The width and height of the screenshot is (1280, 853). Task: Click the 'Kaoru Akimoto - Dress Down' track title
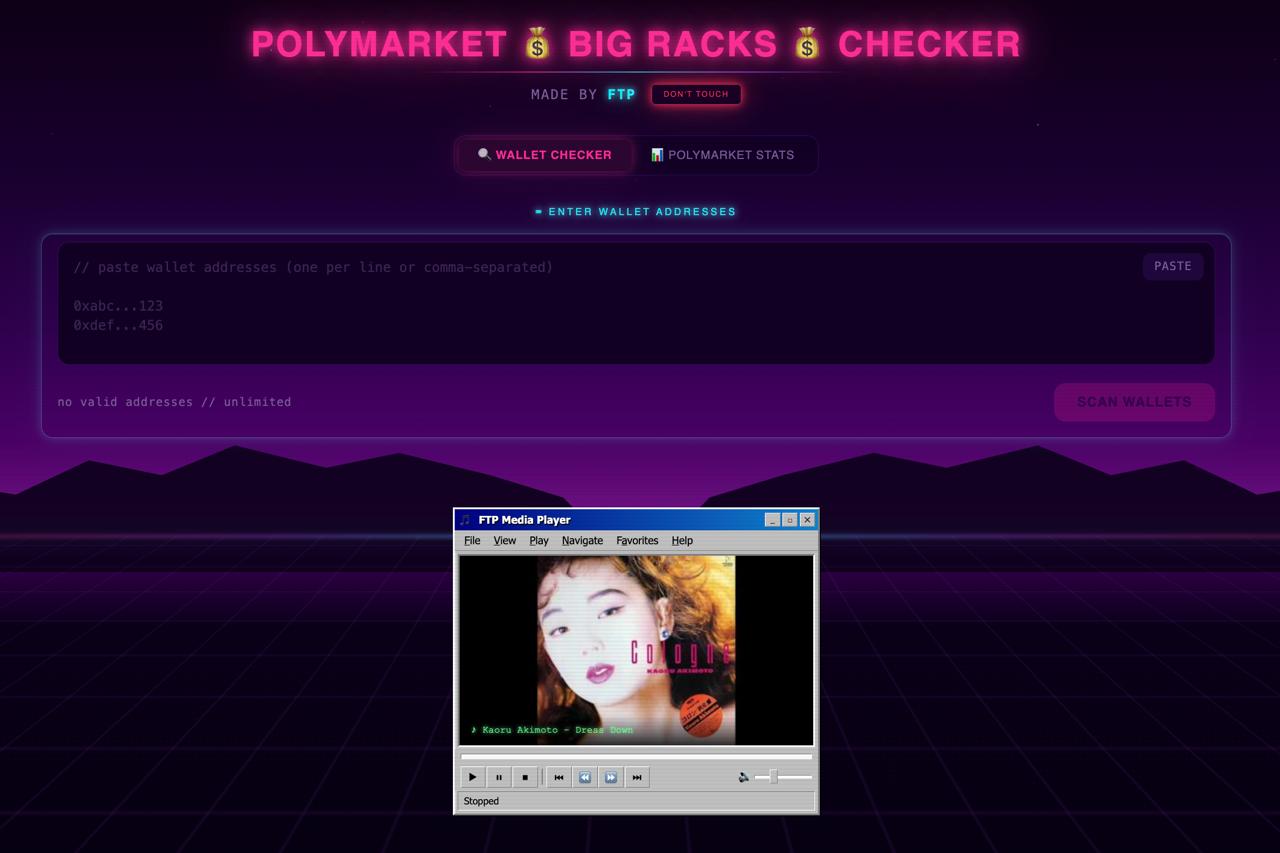552,730
